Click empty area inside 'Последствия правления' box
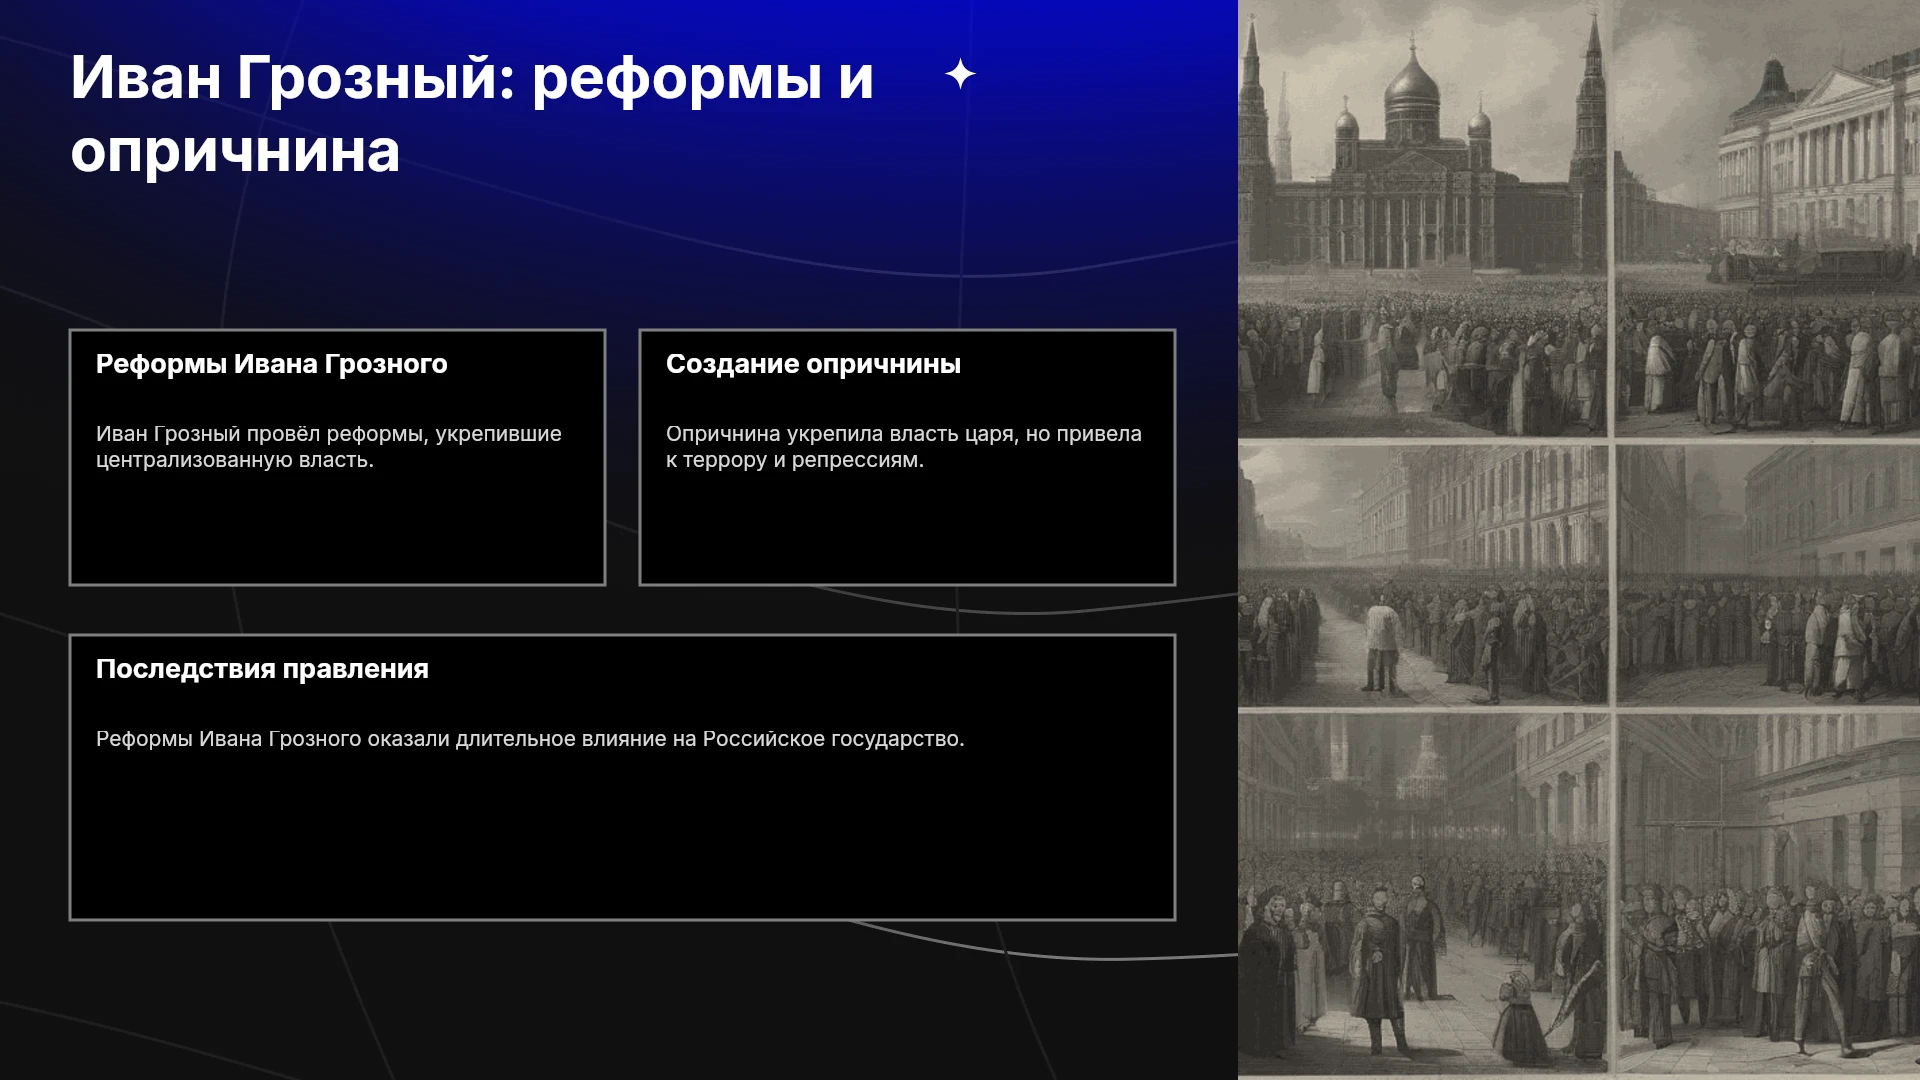1920x1080 pixels. [622, 840]
